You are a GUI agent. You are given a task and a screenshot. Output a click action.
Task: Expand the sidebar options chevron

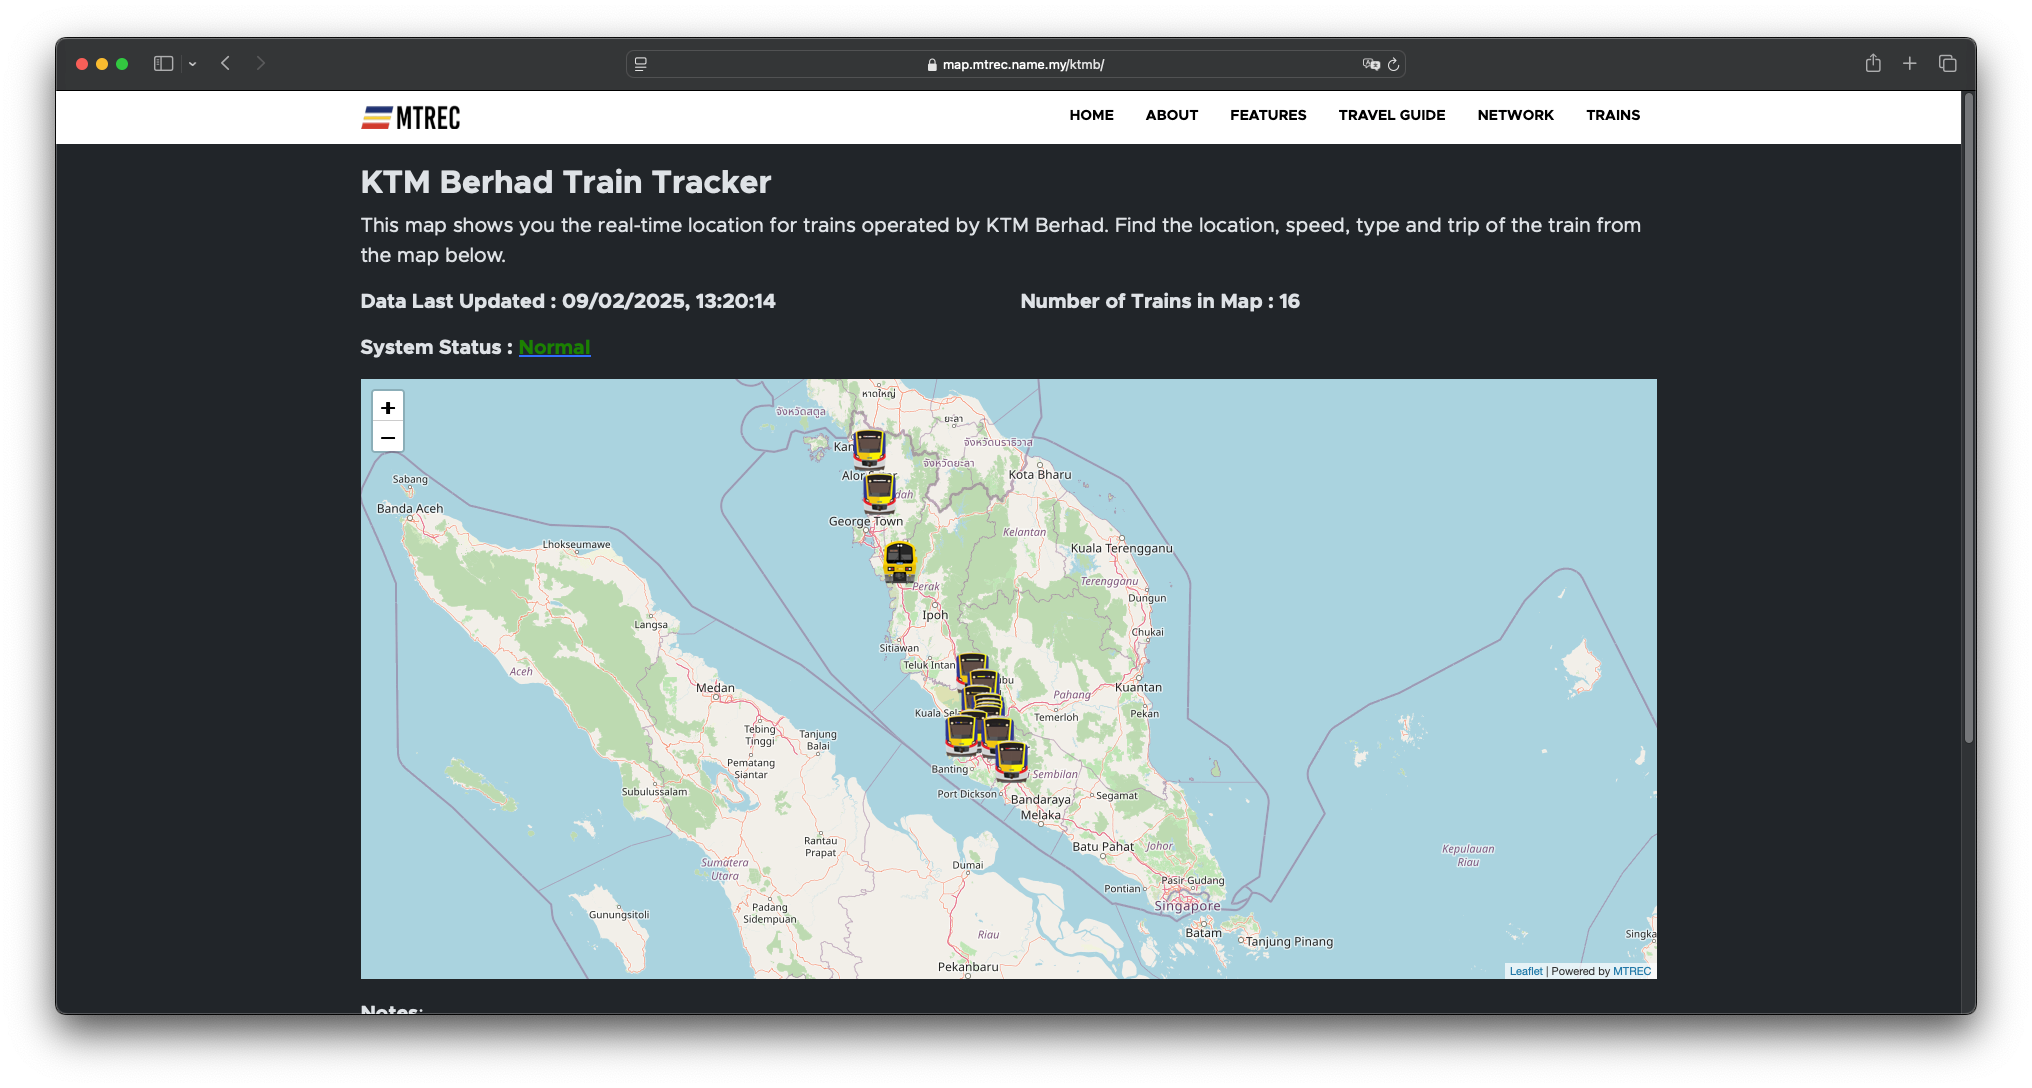(x=193, y=63)
